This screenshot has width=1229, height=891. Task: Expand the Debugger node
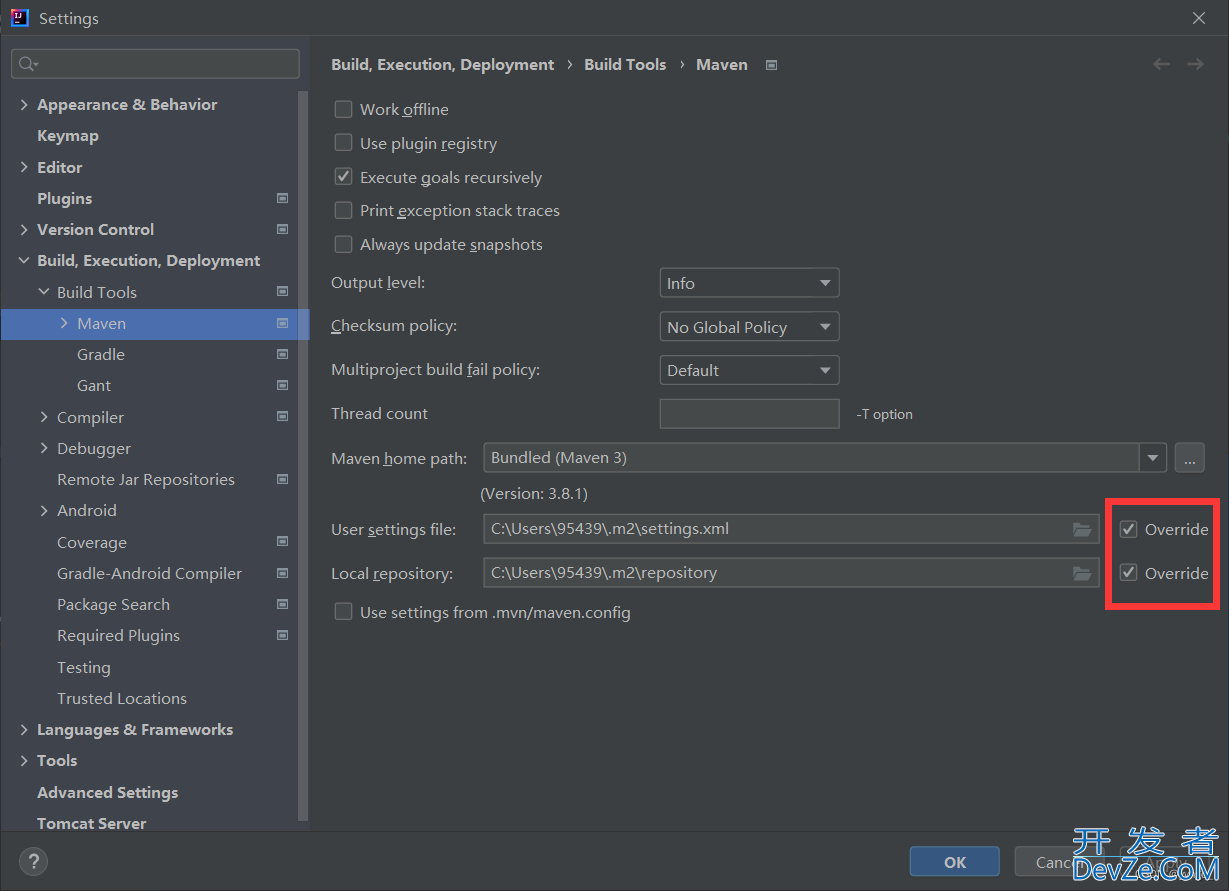(x=44, y=448)
